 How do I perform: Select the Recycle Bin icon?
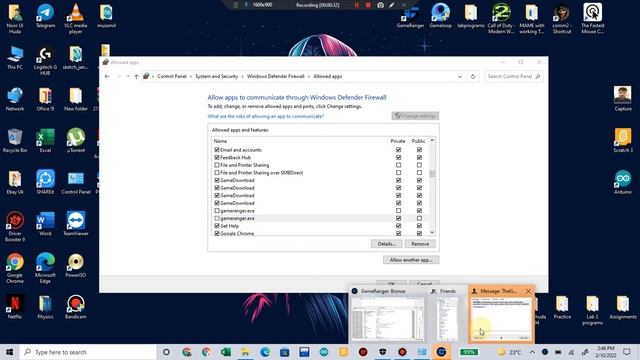15,141
